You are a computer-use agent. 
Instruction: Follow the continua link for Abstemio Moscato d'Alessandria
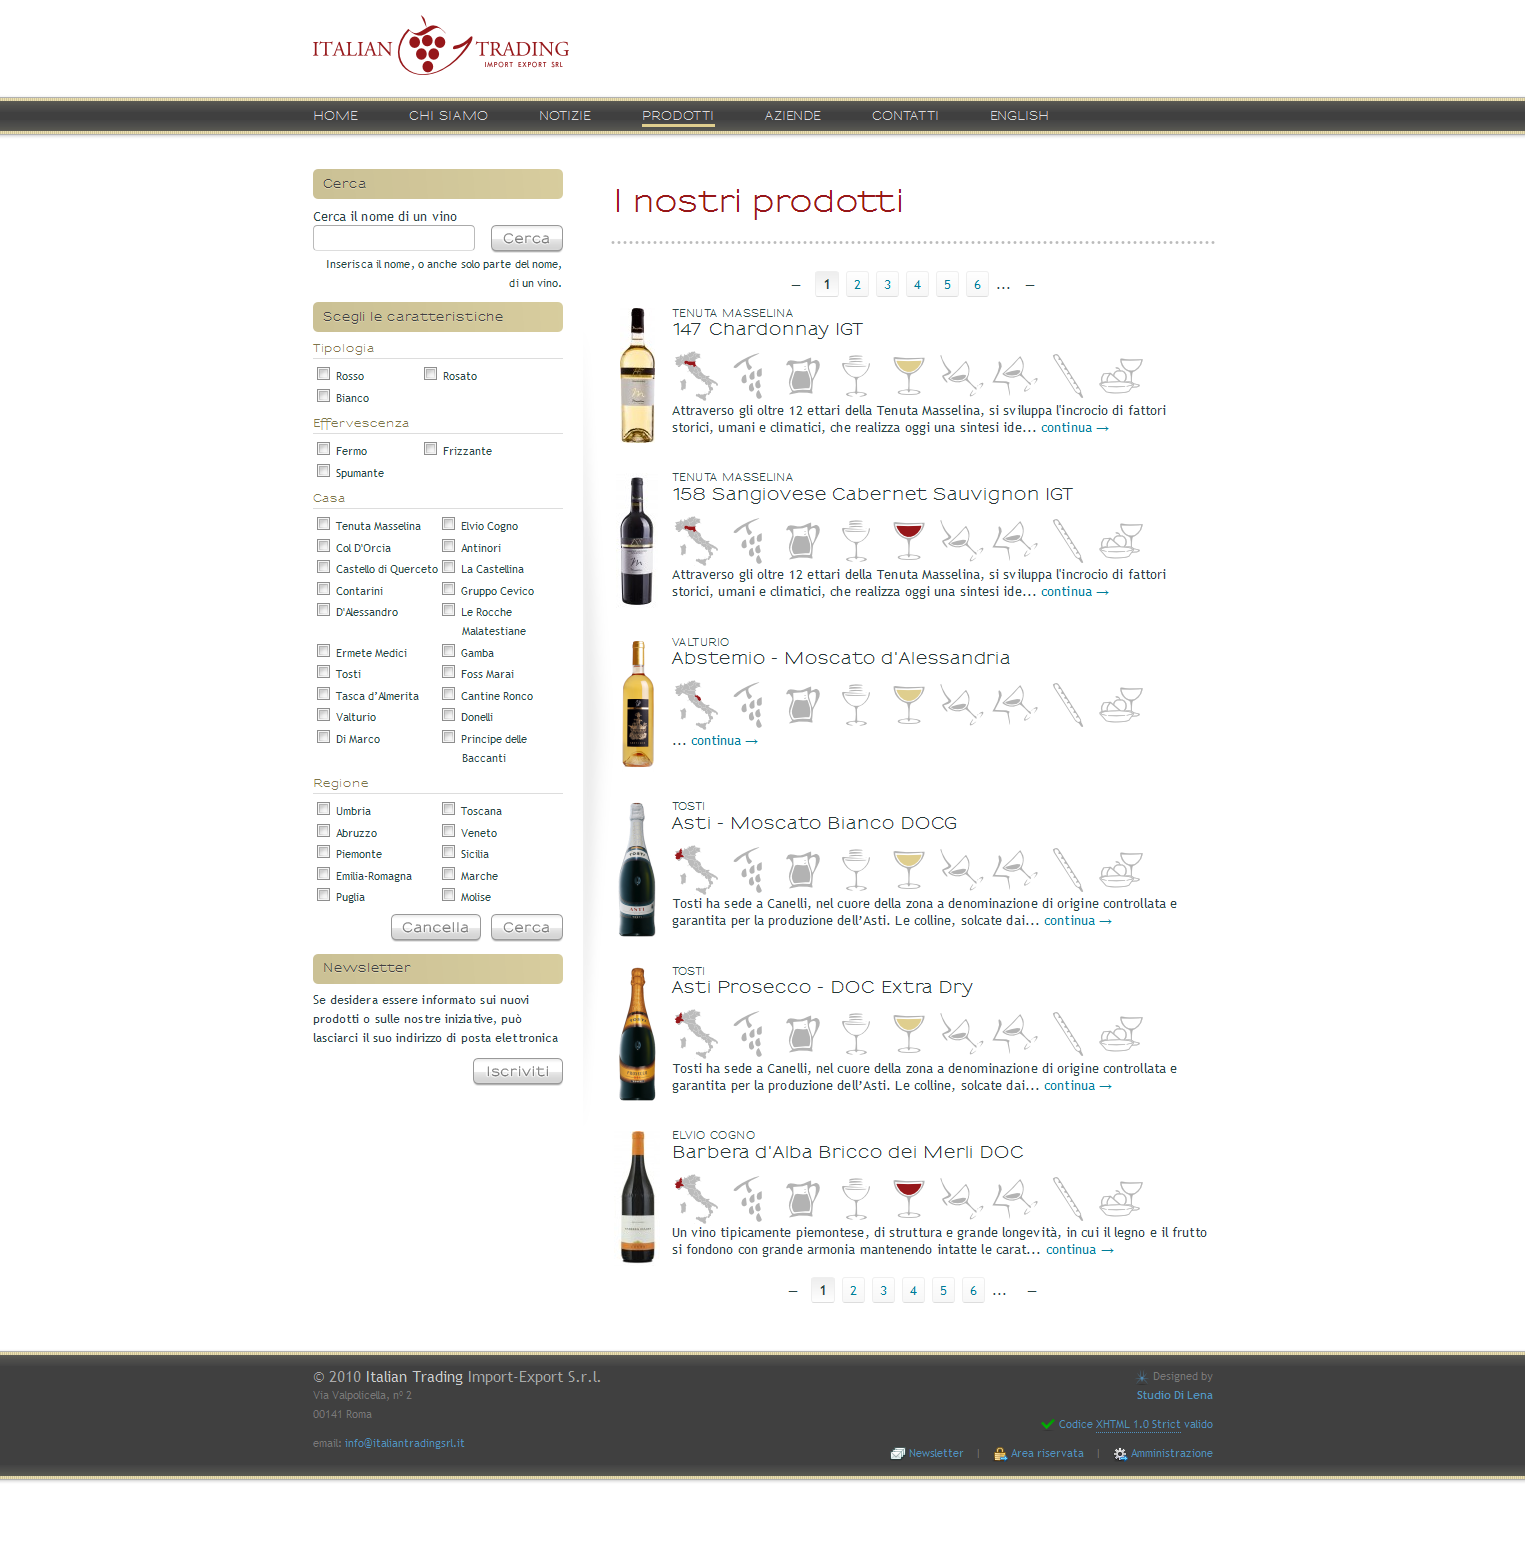click(725, 741)
